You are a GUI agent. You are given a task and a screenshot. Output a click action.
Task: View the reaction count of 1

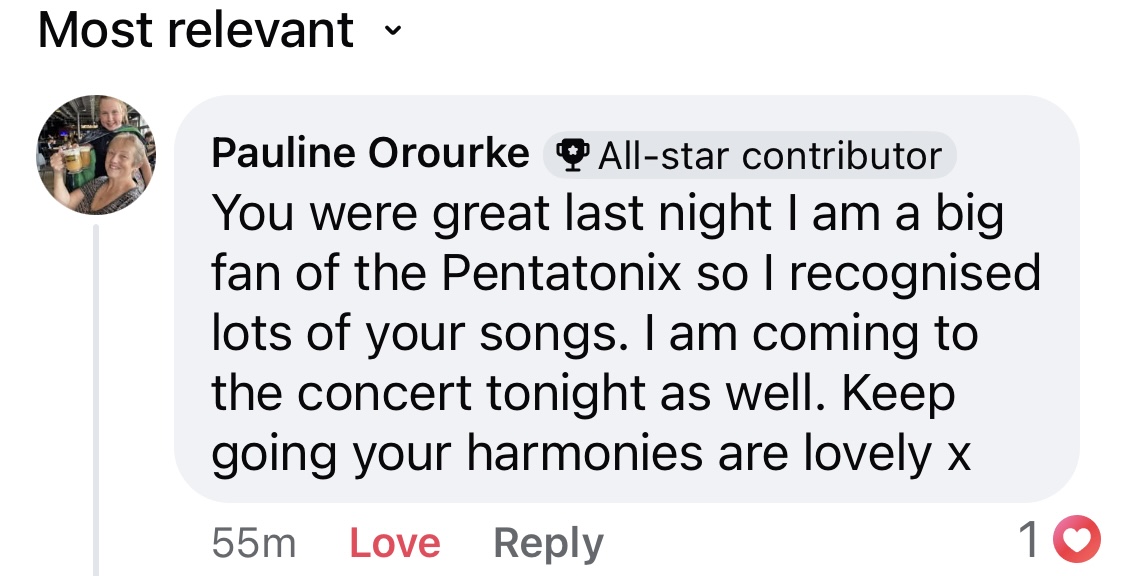click(x=1029, y=541)
